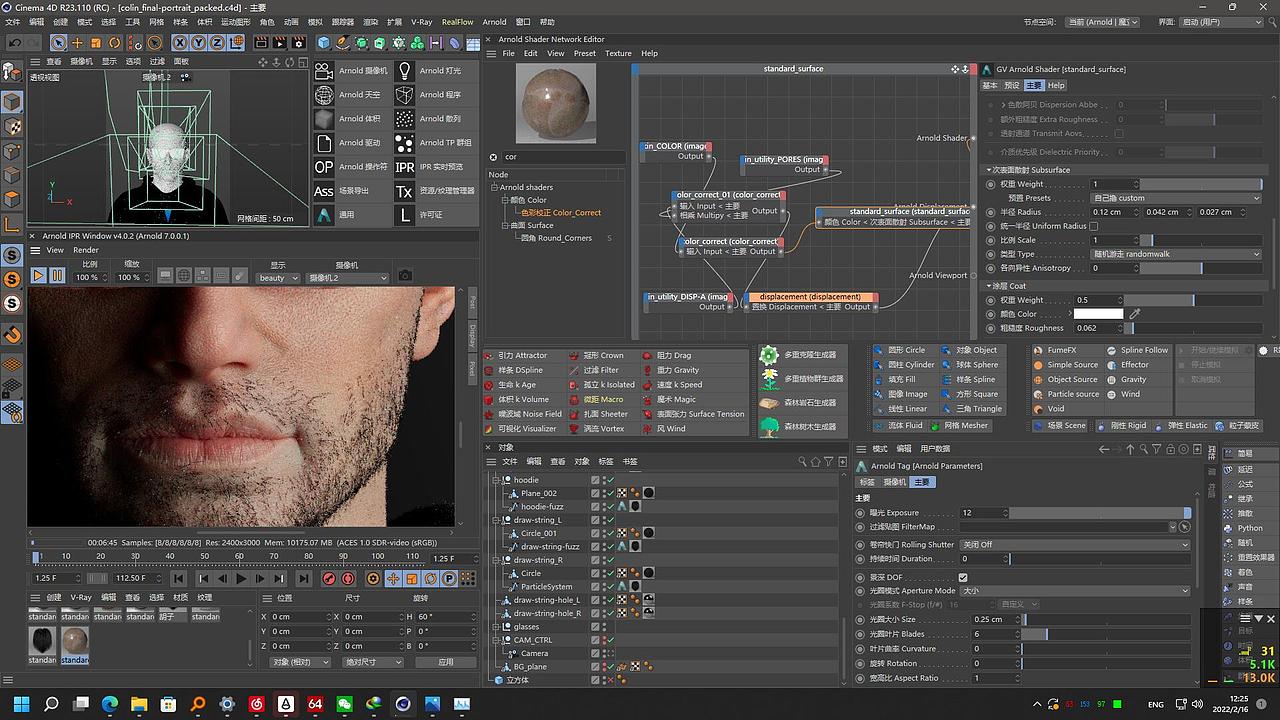Disable the DOF 景深 checkbox
The width and height of the screenshot is (1280, 720).
click(x=963, y=577)
